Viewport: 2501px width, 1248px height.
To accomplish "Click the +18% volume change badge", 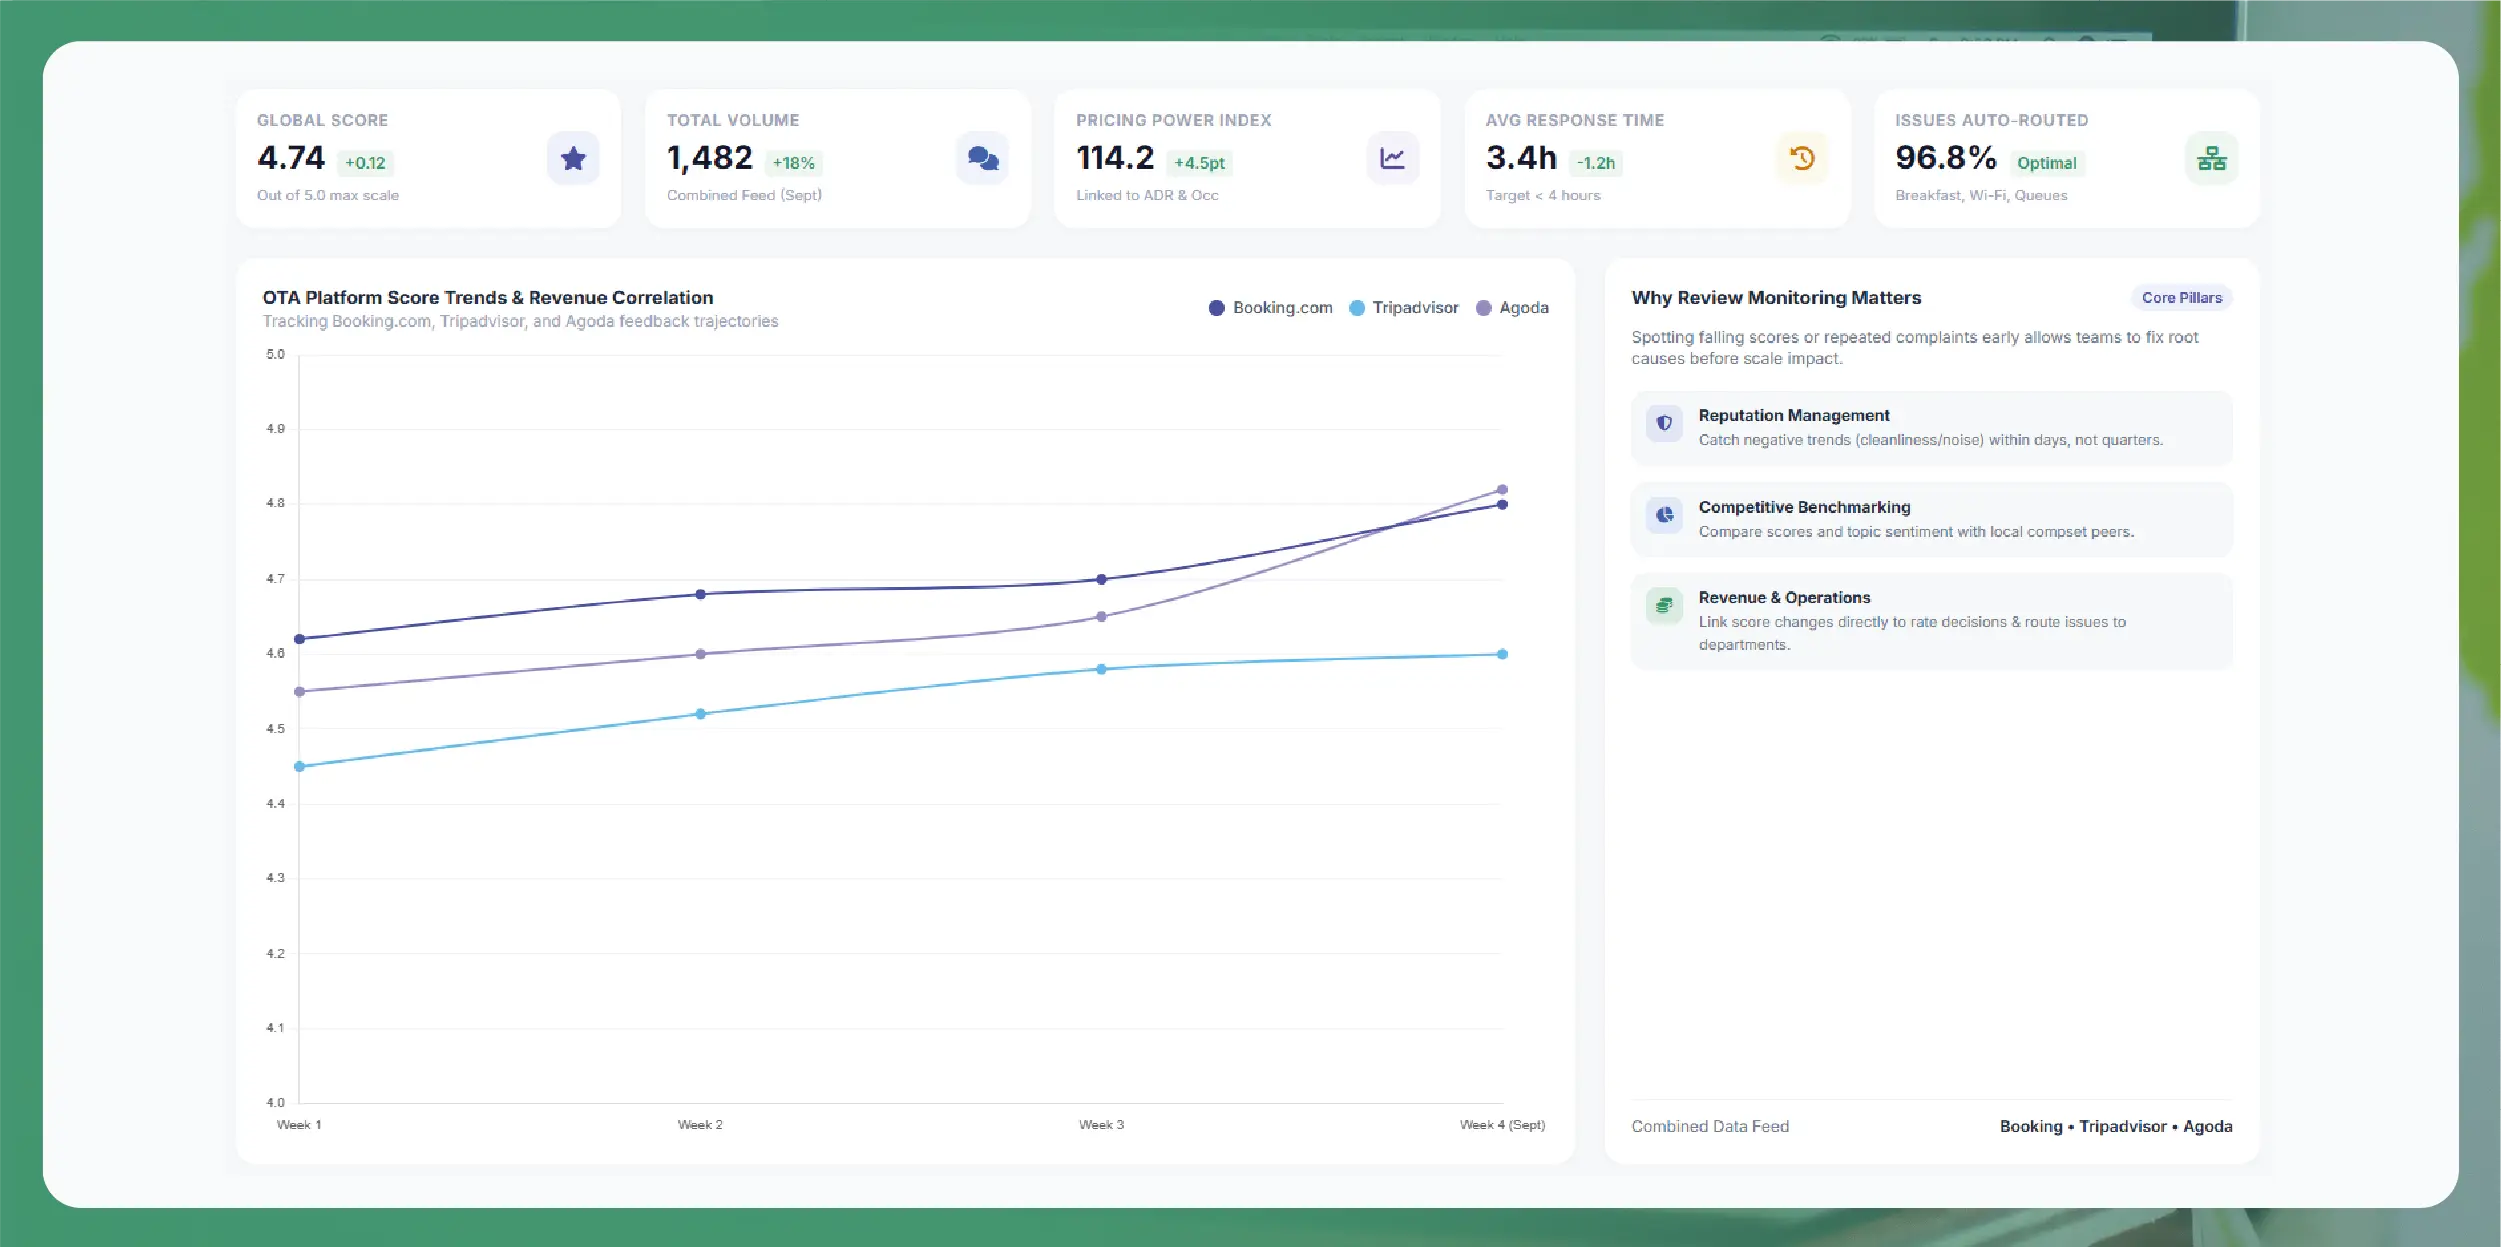I will (x=793, y=163).
